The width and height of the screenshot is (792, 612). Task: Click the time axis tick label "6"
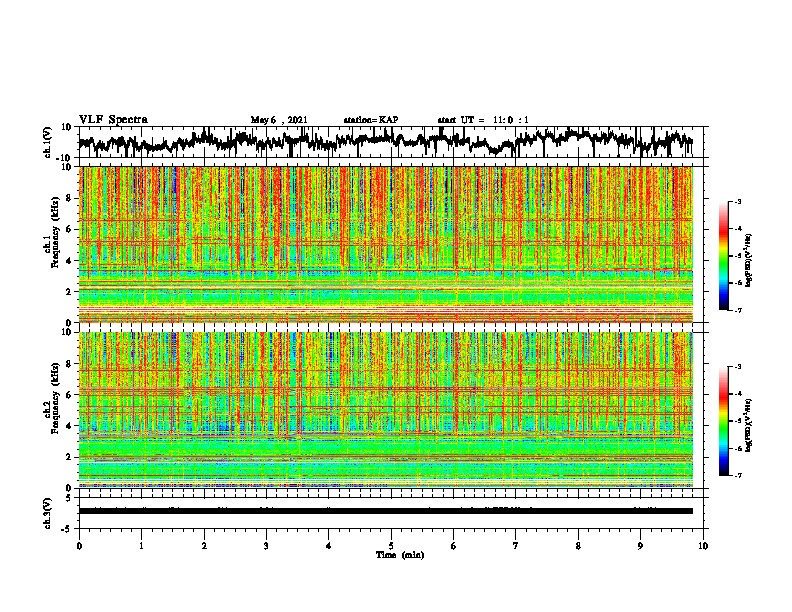[454, 546]
